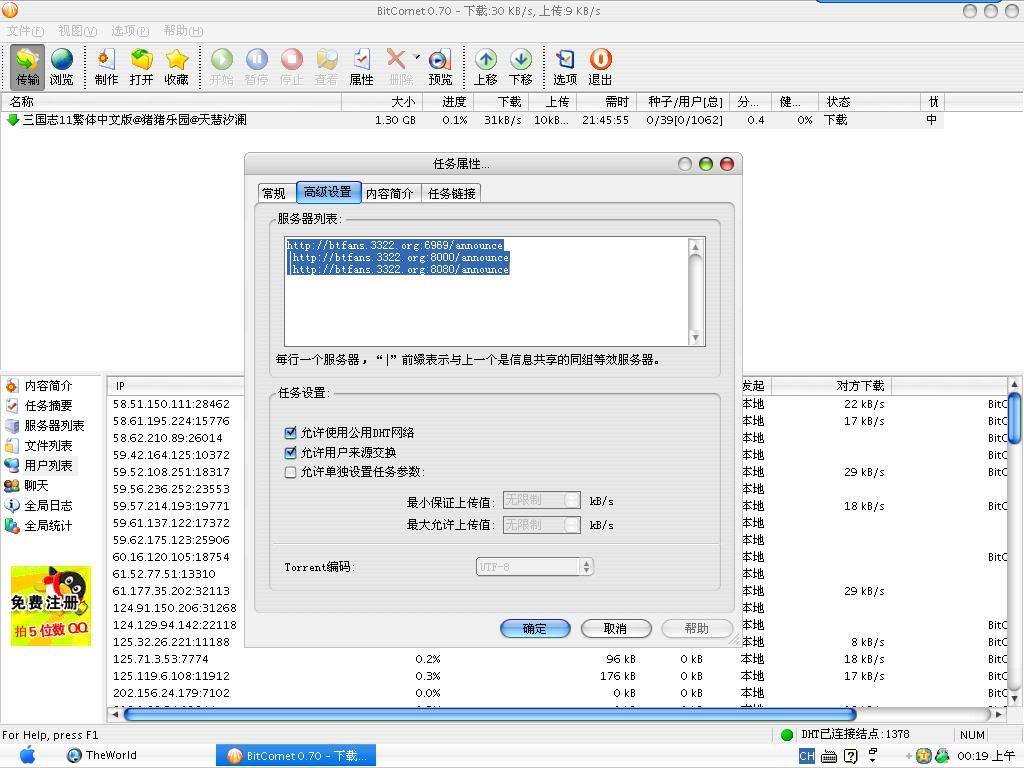This screenshot has height=768, width=1024.
Task: Switch to TheWorld browser in taskbar
Action: [103, 756]
